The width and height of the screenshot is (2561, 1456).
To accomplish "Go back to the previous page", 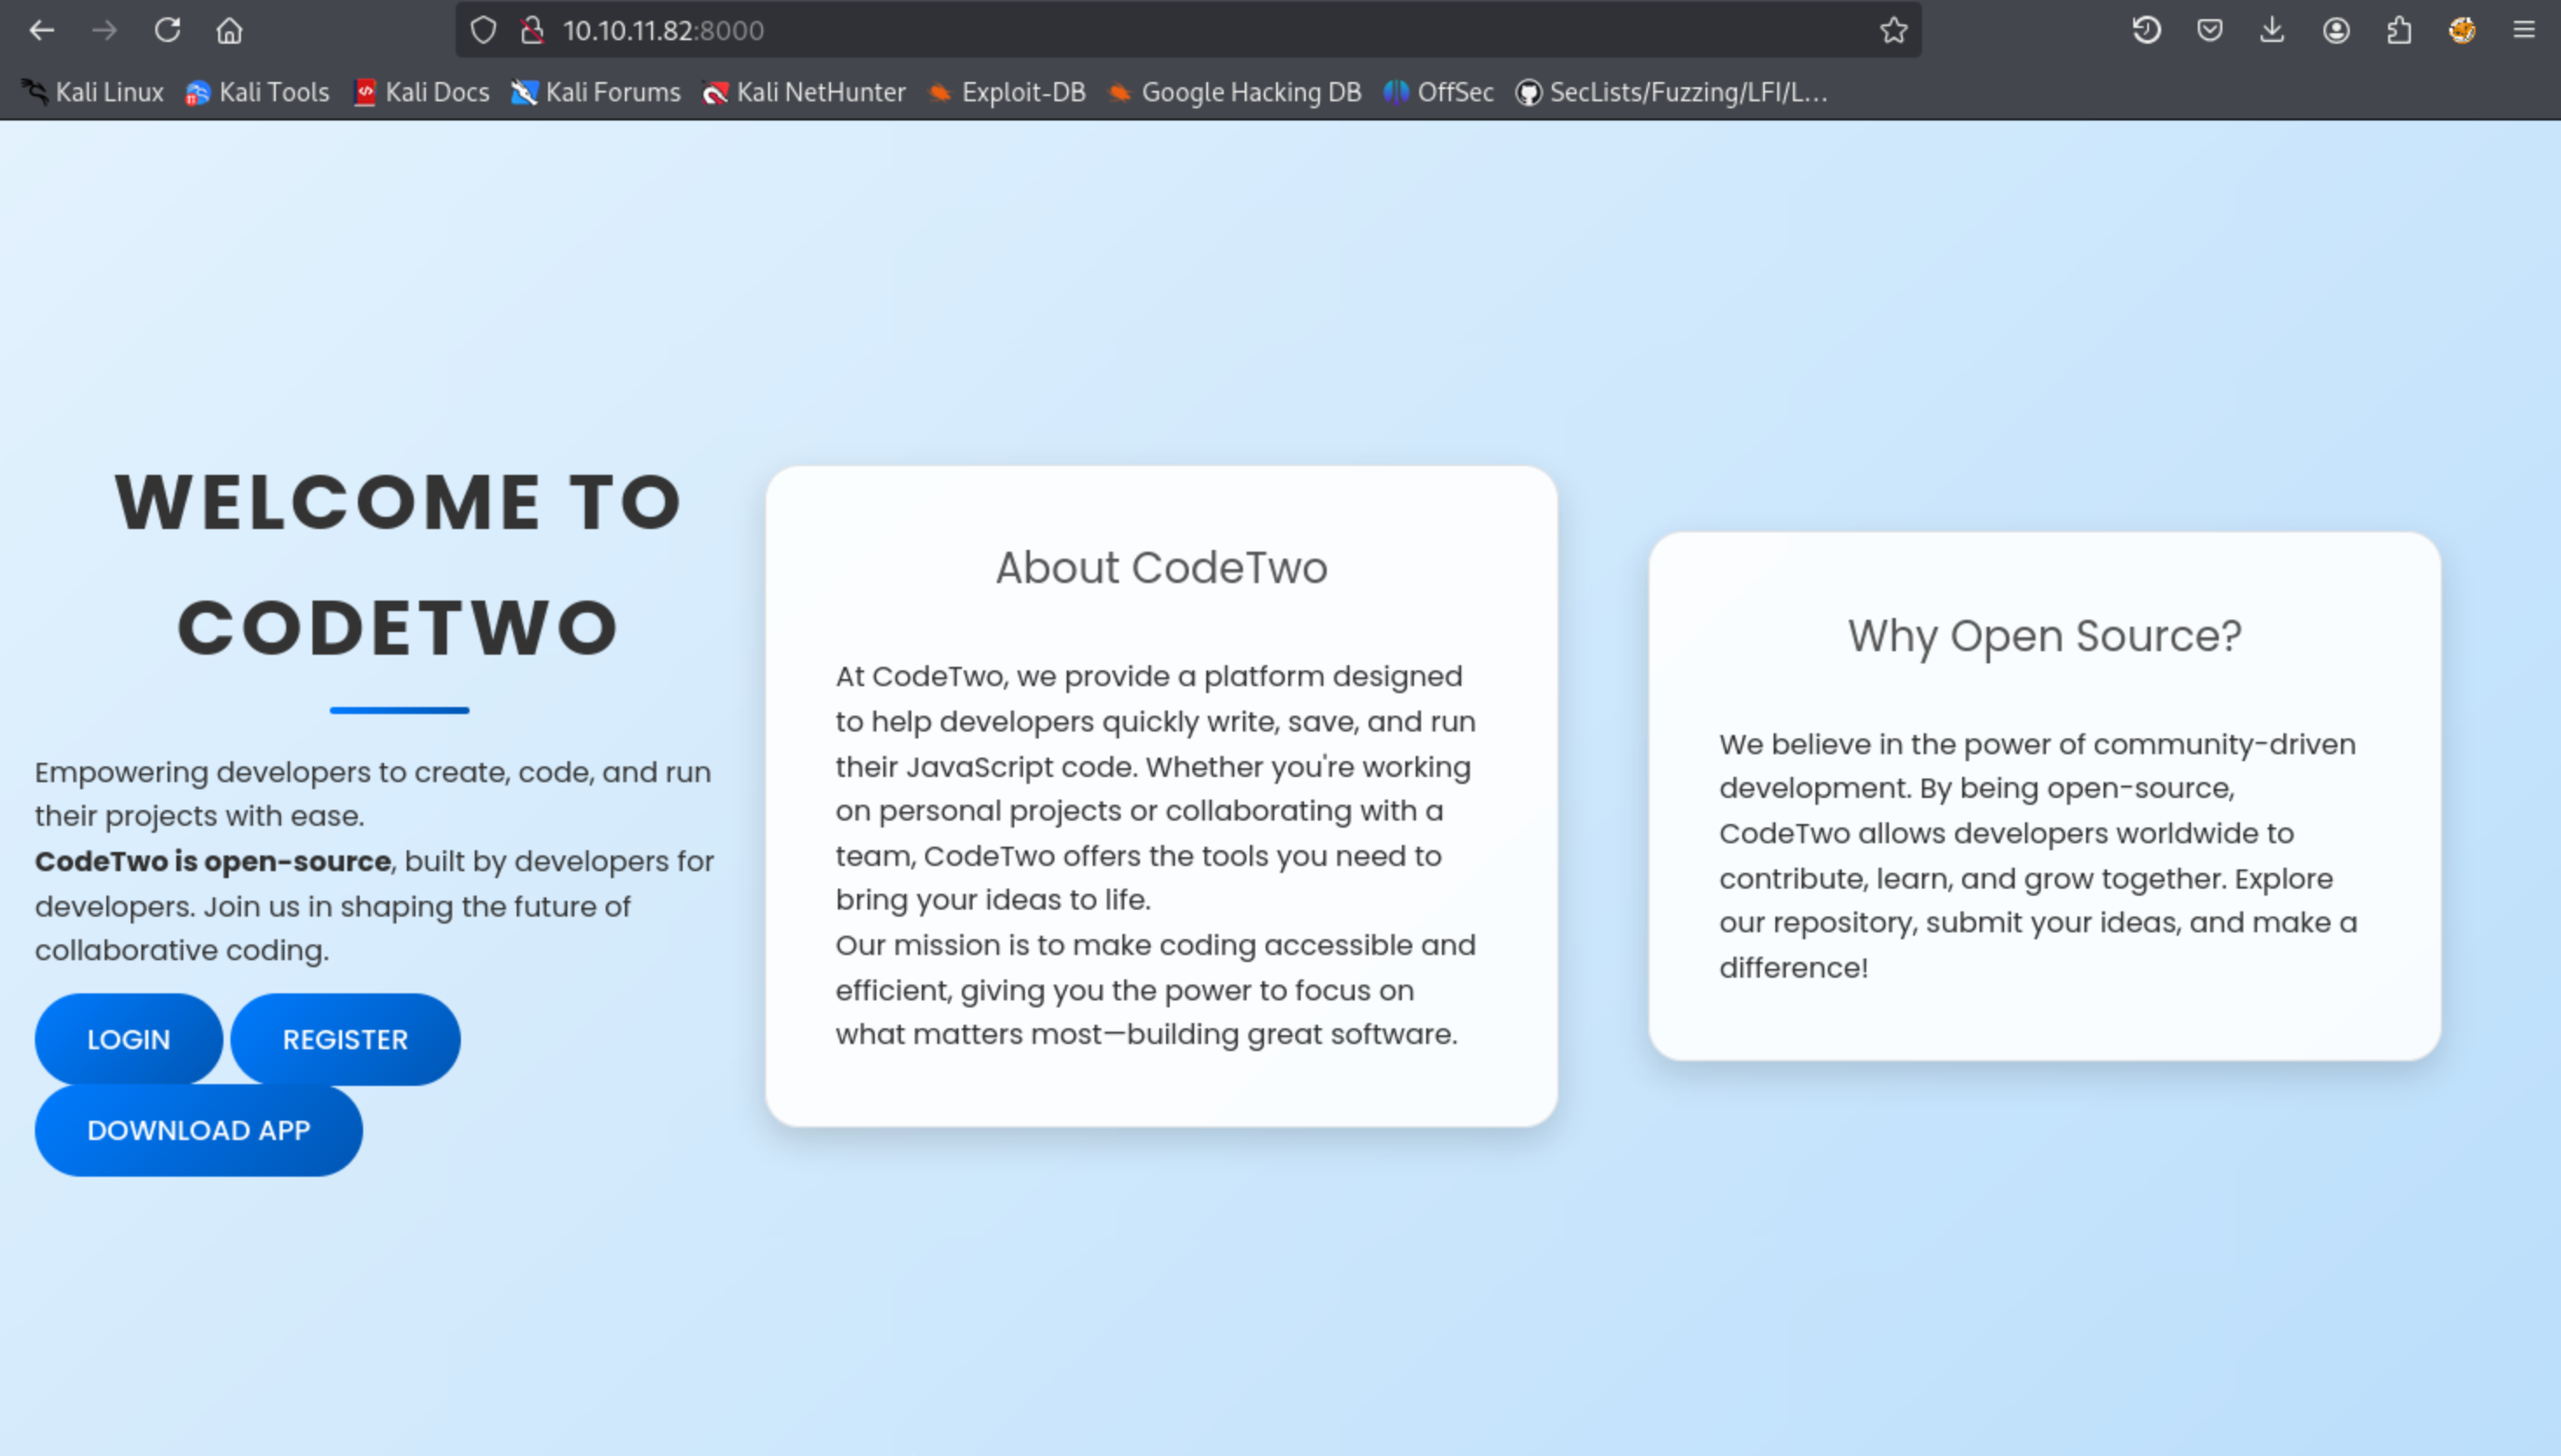I will coord(41,30).
